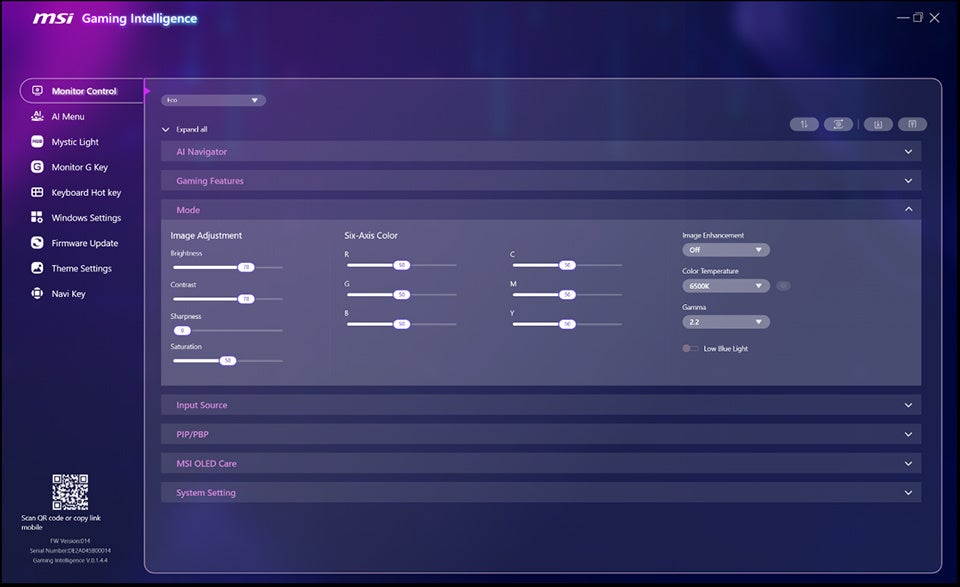Go to Firmware Update via its sidebar icon
960x587 pixels.
click(84, 242)
